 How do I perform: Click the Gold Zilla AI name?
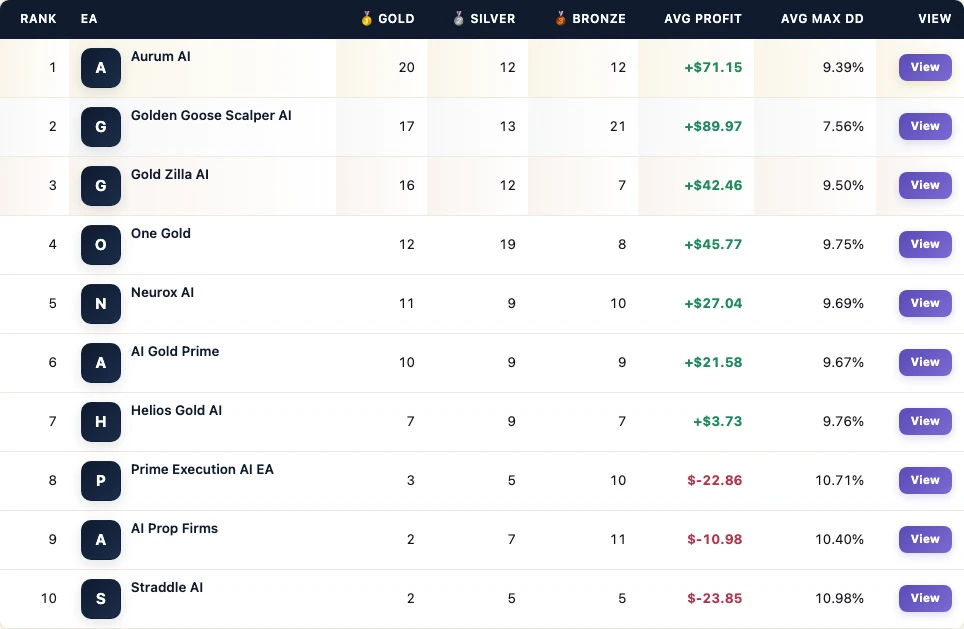[x=170, y=175]
